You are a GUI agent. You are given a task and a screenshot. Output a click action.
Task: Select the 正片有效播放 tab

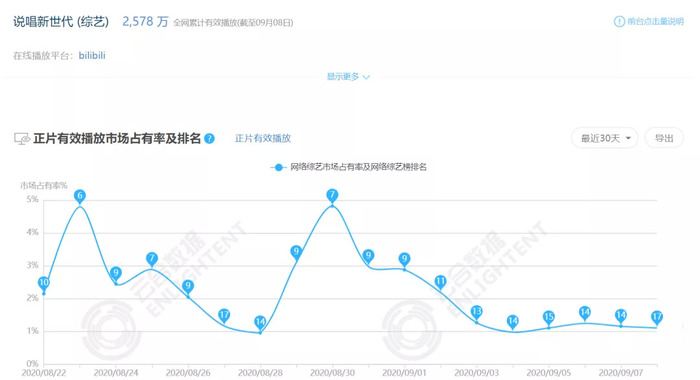pyautogui.click(x=263, y=138)
